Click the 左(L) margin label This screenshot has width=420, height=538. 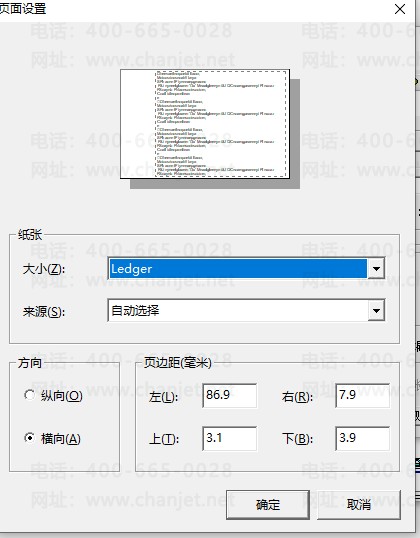click(x=164, y=397)
